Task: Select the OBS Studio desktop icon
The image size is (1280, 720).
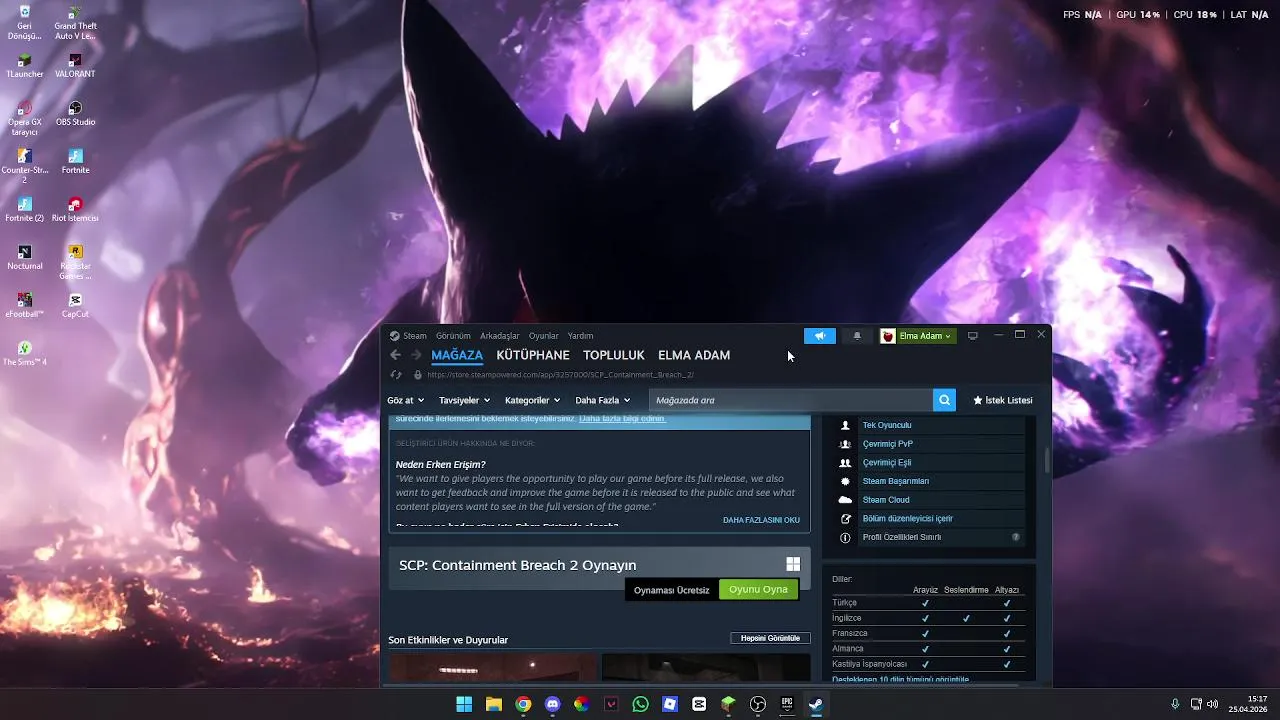Action: (x=75, y=114)
